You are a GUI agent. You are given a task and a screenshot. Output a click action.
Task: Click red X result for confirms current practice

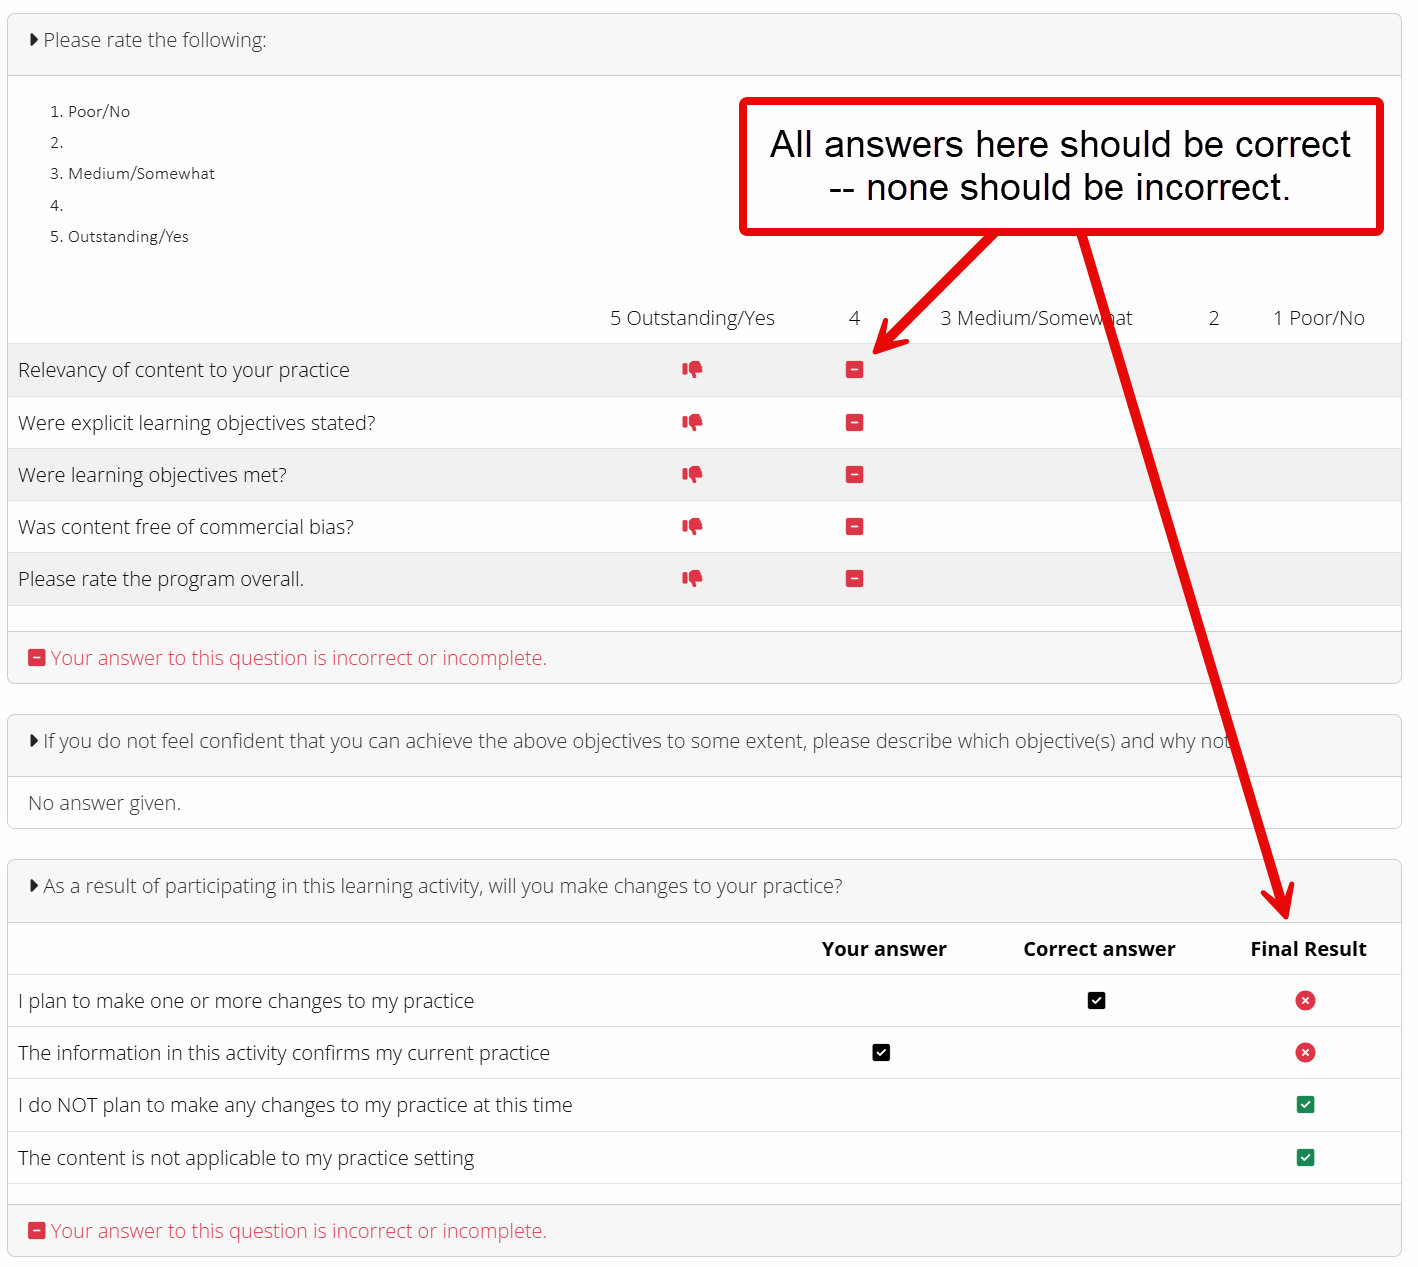pos(1305,1053)
